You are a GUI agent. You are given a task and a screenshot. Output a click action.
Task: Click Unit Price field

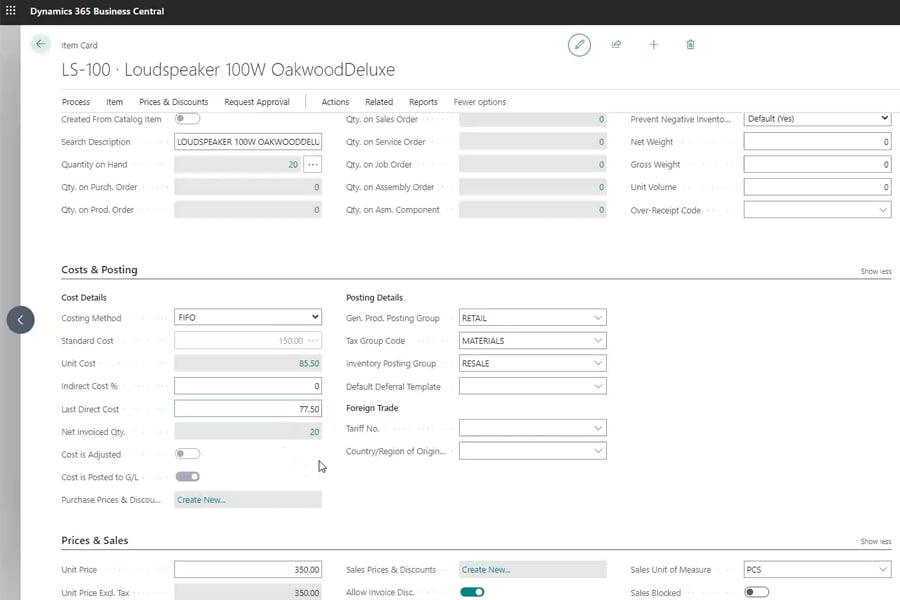tap(248, 570)
